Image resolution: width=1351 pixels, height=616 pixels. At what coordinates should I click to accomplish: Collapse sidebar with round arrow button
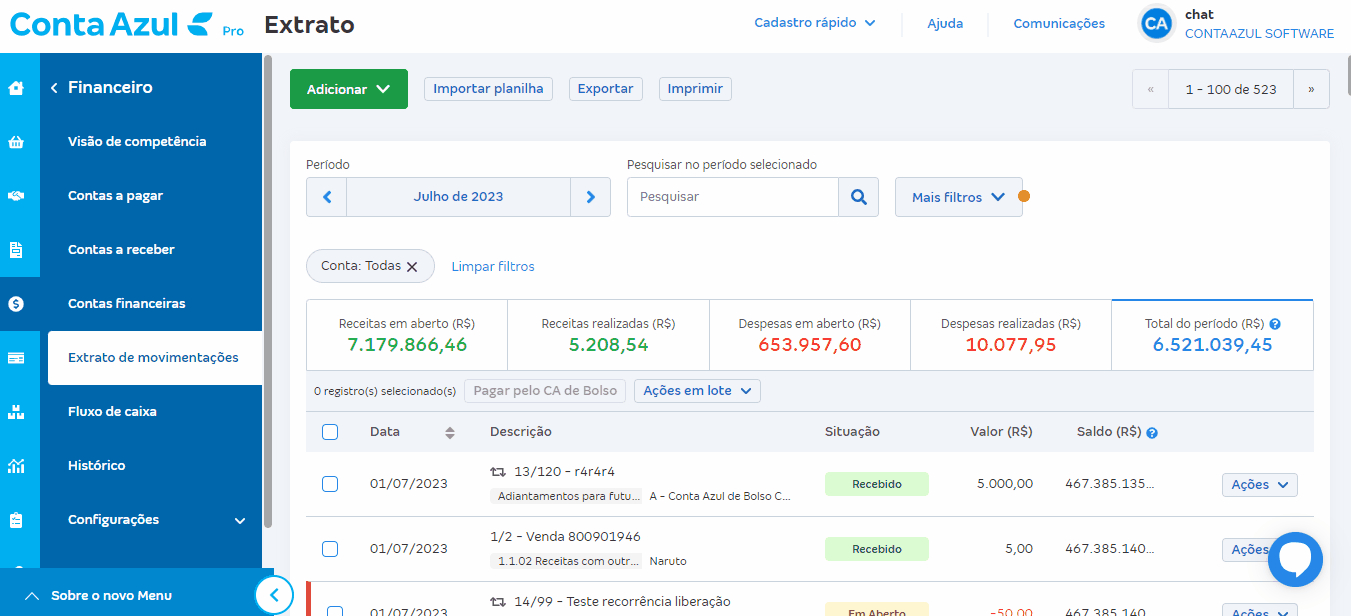274,596
